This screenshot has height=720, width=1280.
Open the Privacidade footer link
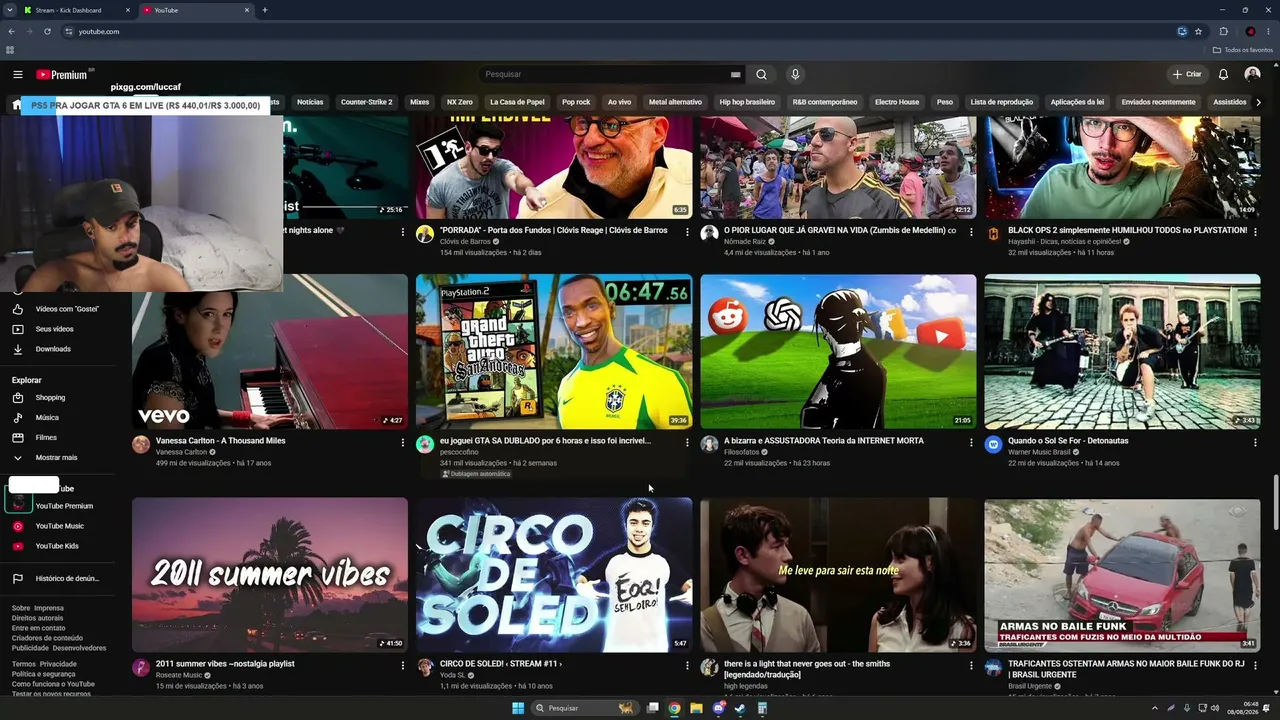click(58, 664)
